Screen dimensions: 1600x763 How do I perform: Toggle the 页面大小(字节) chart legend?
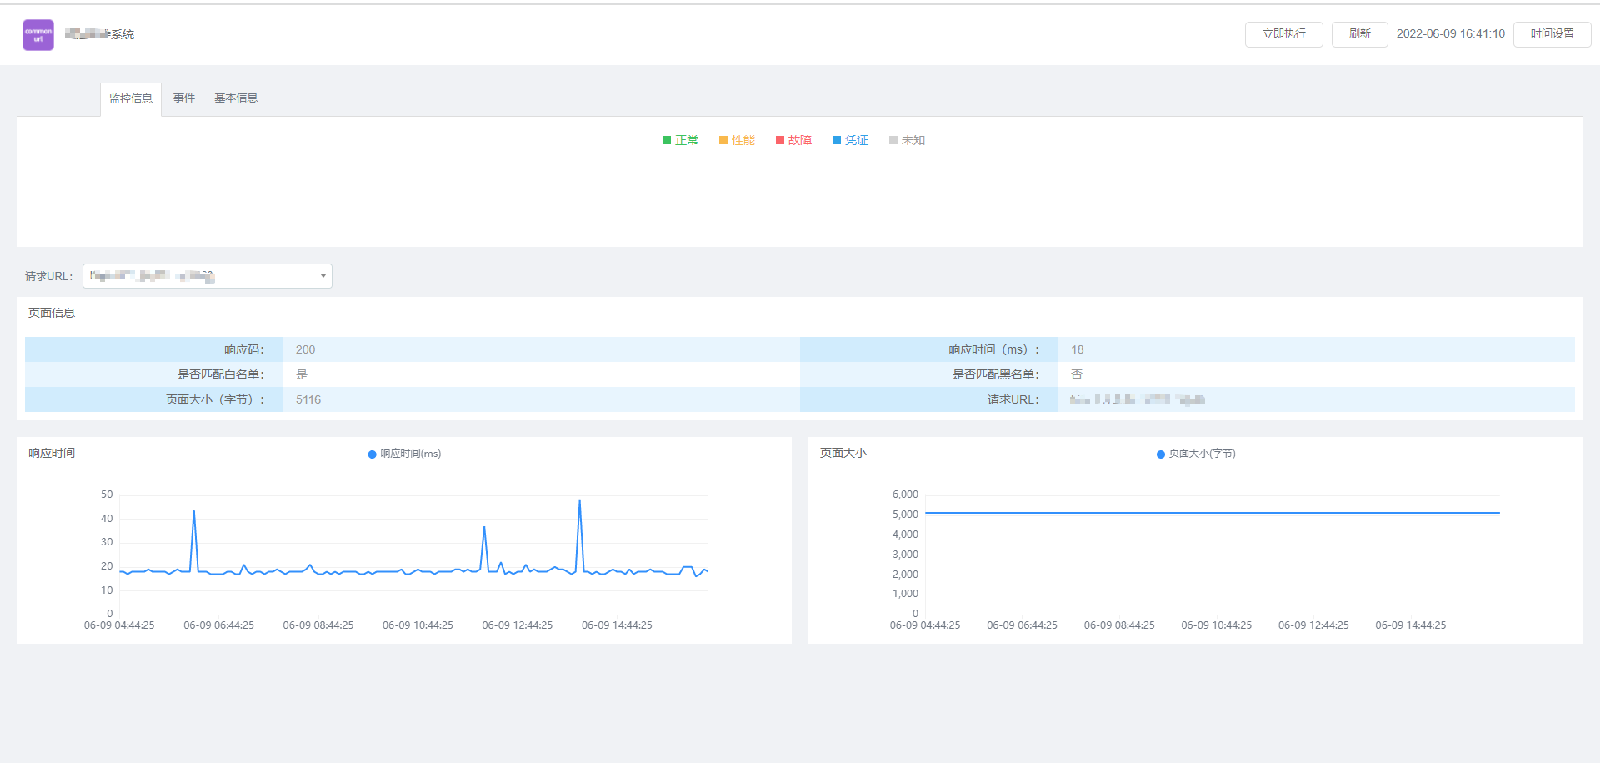tap(1196, 454)
